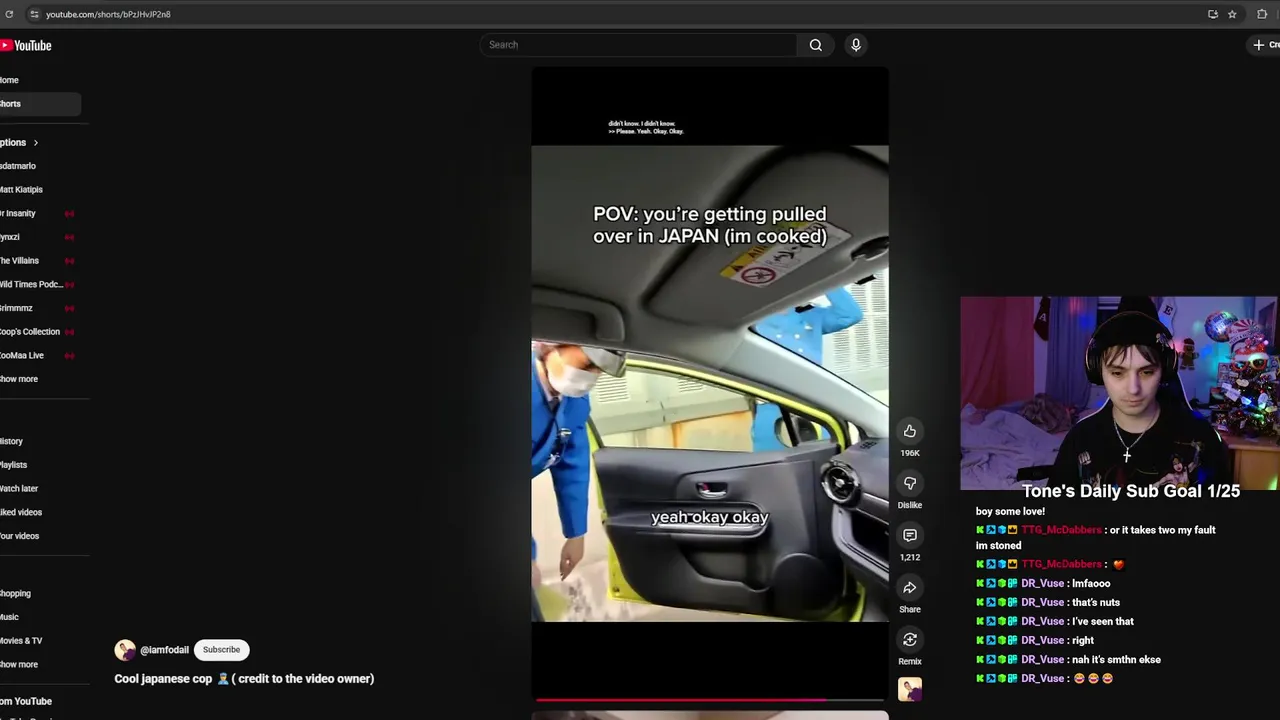Open Liked videos list
The width and height of the screenshot is (1280, 720).
(x=21, y=512)
